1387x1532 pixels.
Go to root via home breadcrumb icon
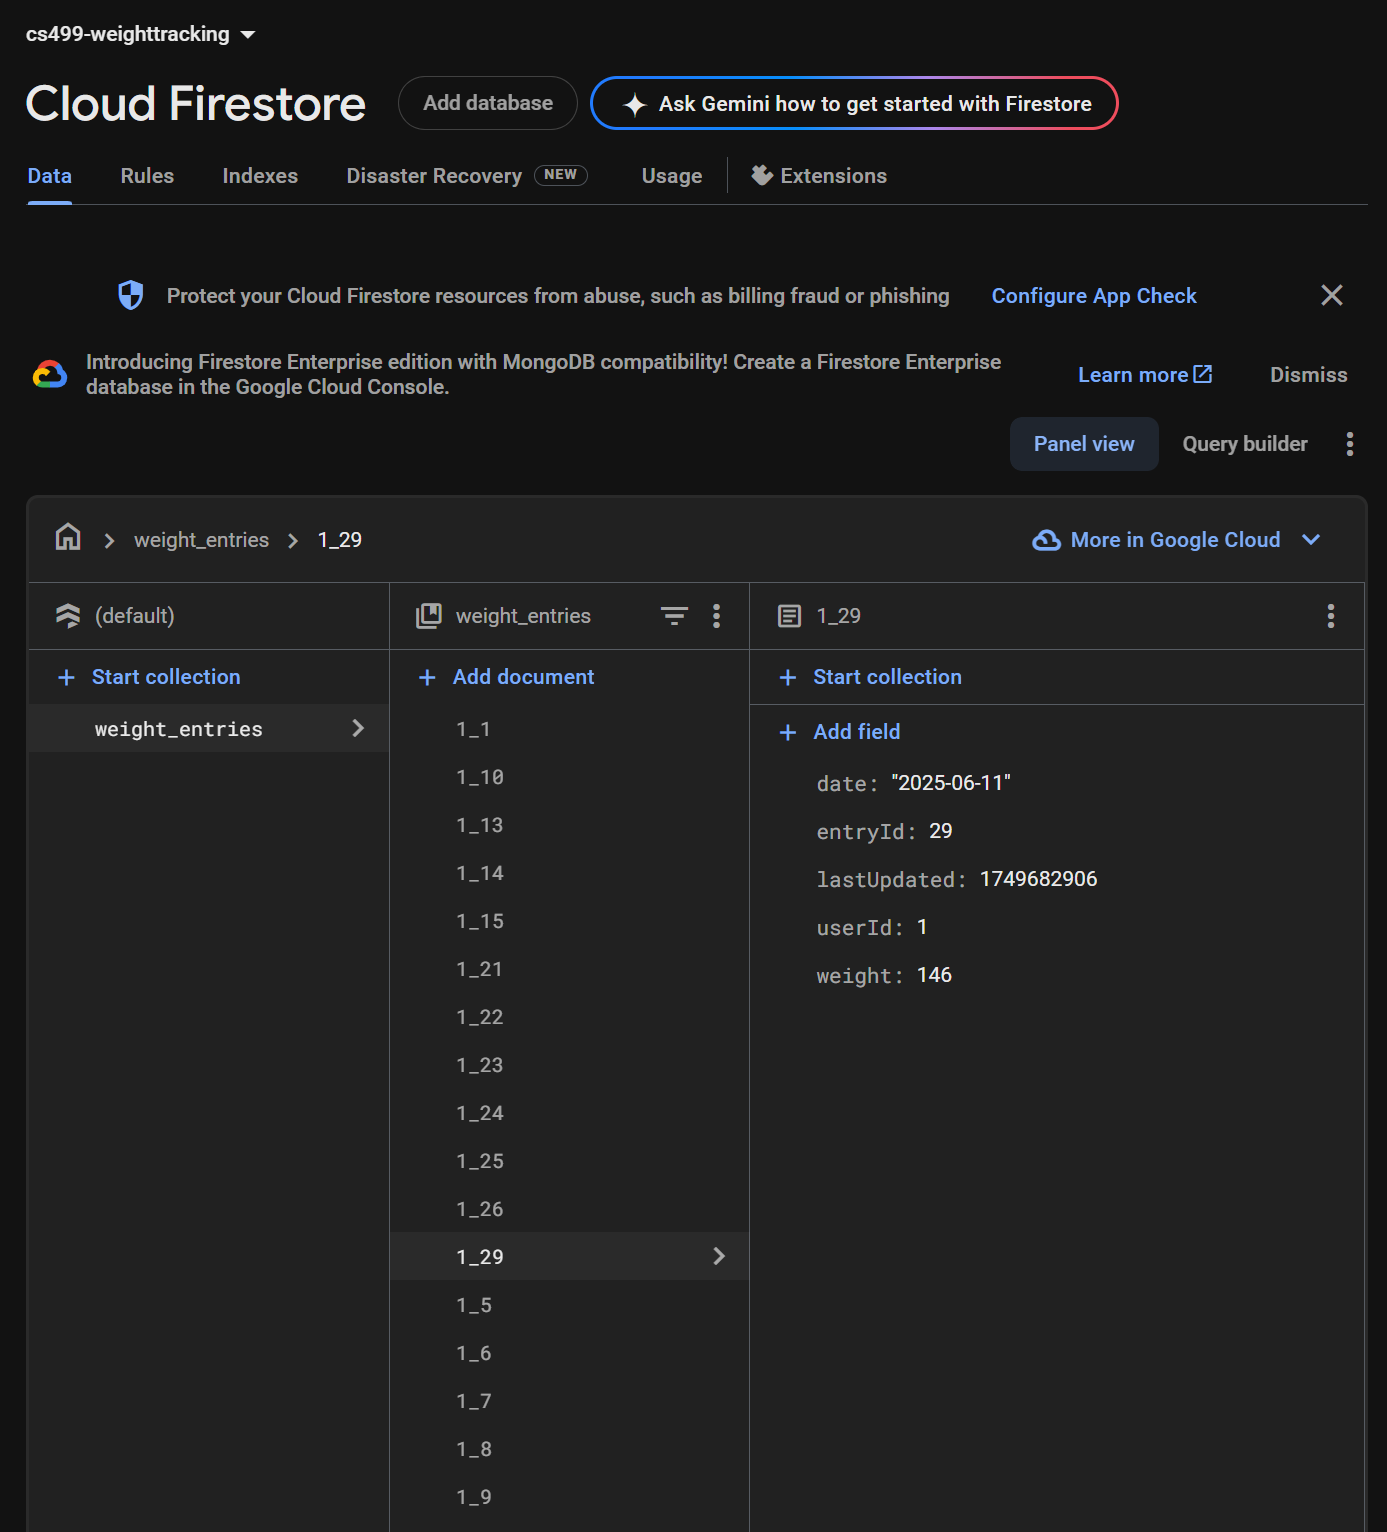coord(68,537)
